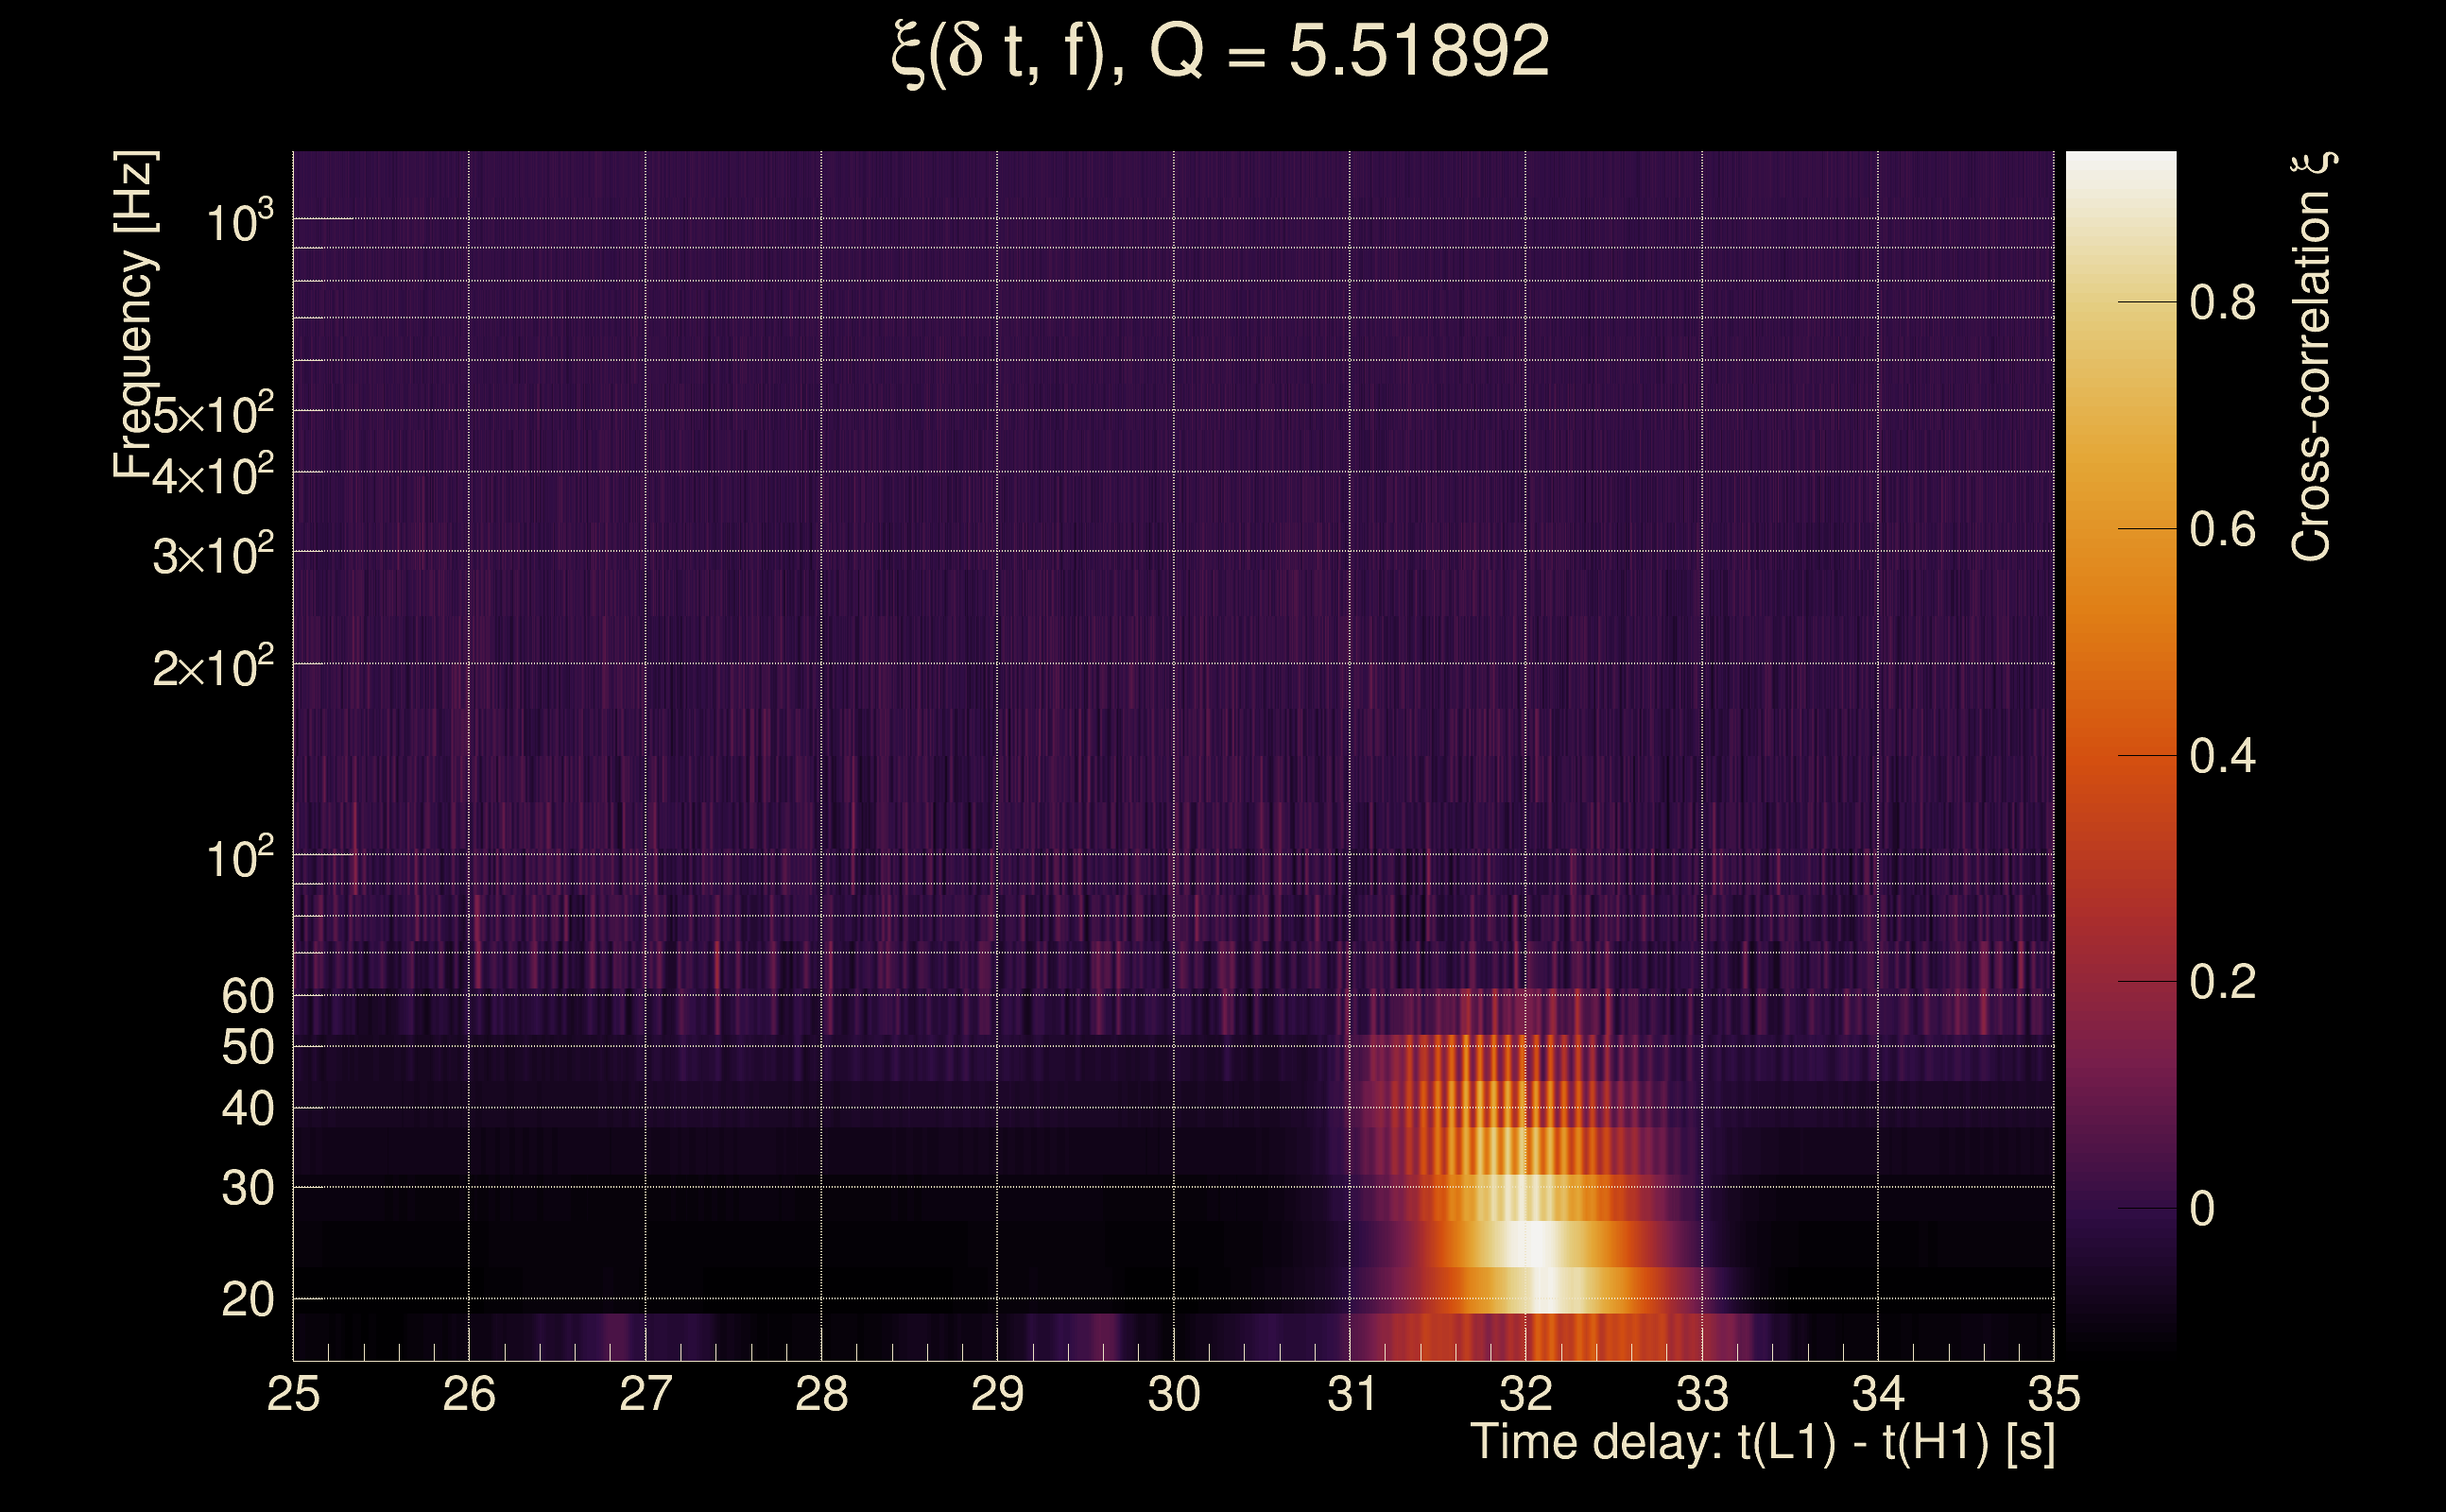Click the x-axis tick label 30
Image resolution: width=2446 pixels, height=1512 pixels.
coord(1173,1394)
